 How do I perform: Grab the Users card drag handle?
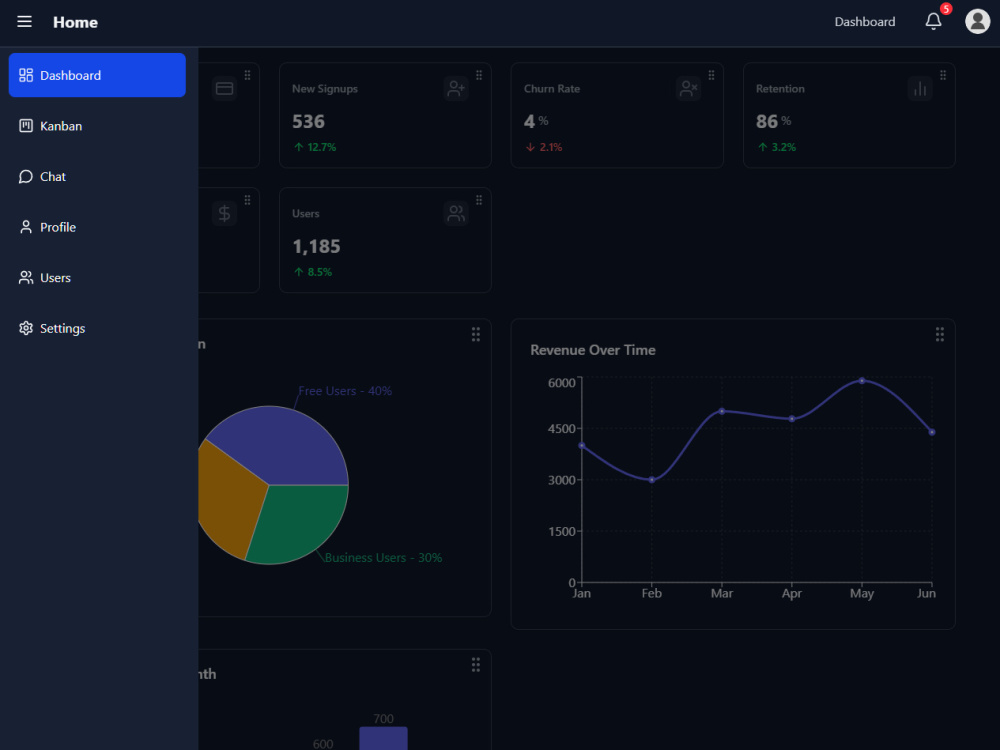click(479, 200)
